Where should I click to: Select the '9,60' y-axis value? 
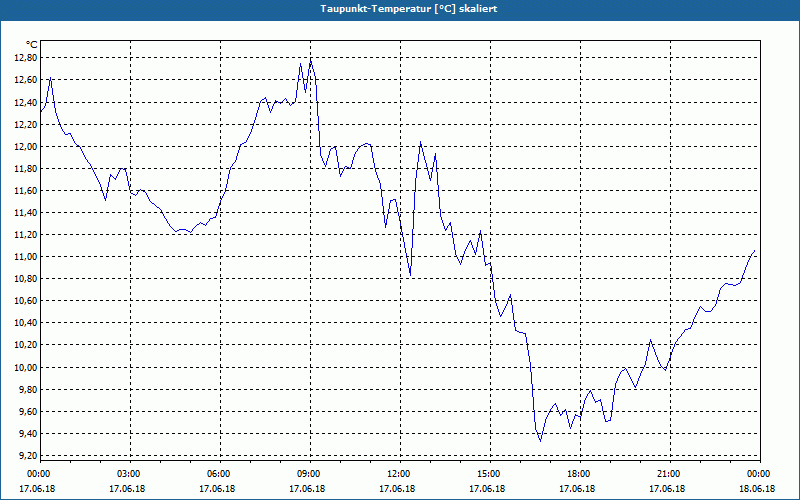coord(29,411)
